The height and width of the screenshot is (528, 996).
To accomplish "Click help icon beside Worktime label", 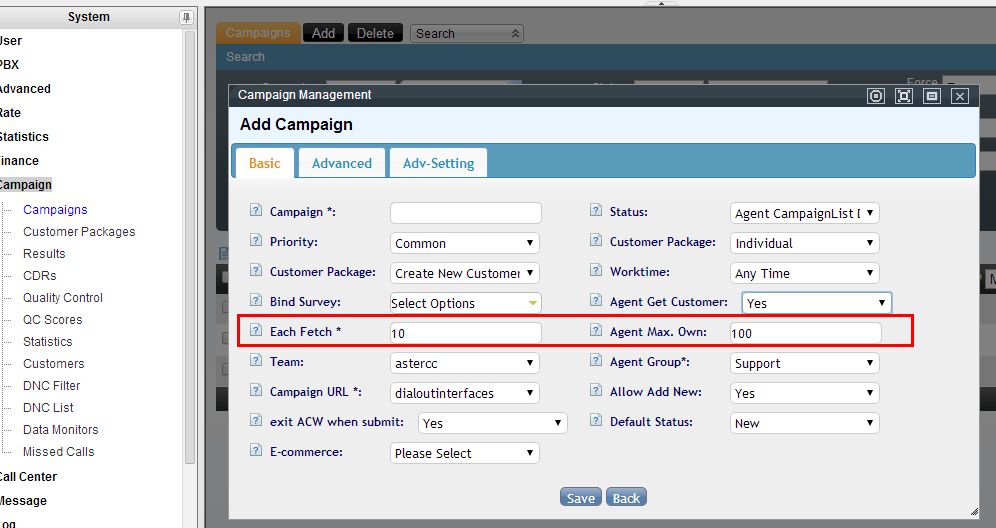I will coord(595,272).
